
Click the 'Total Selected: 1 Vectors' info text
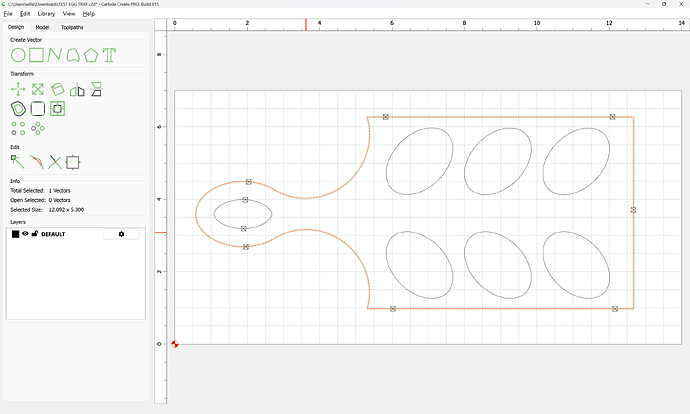tap(40, 191)
